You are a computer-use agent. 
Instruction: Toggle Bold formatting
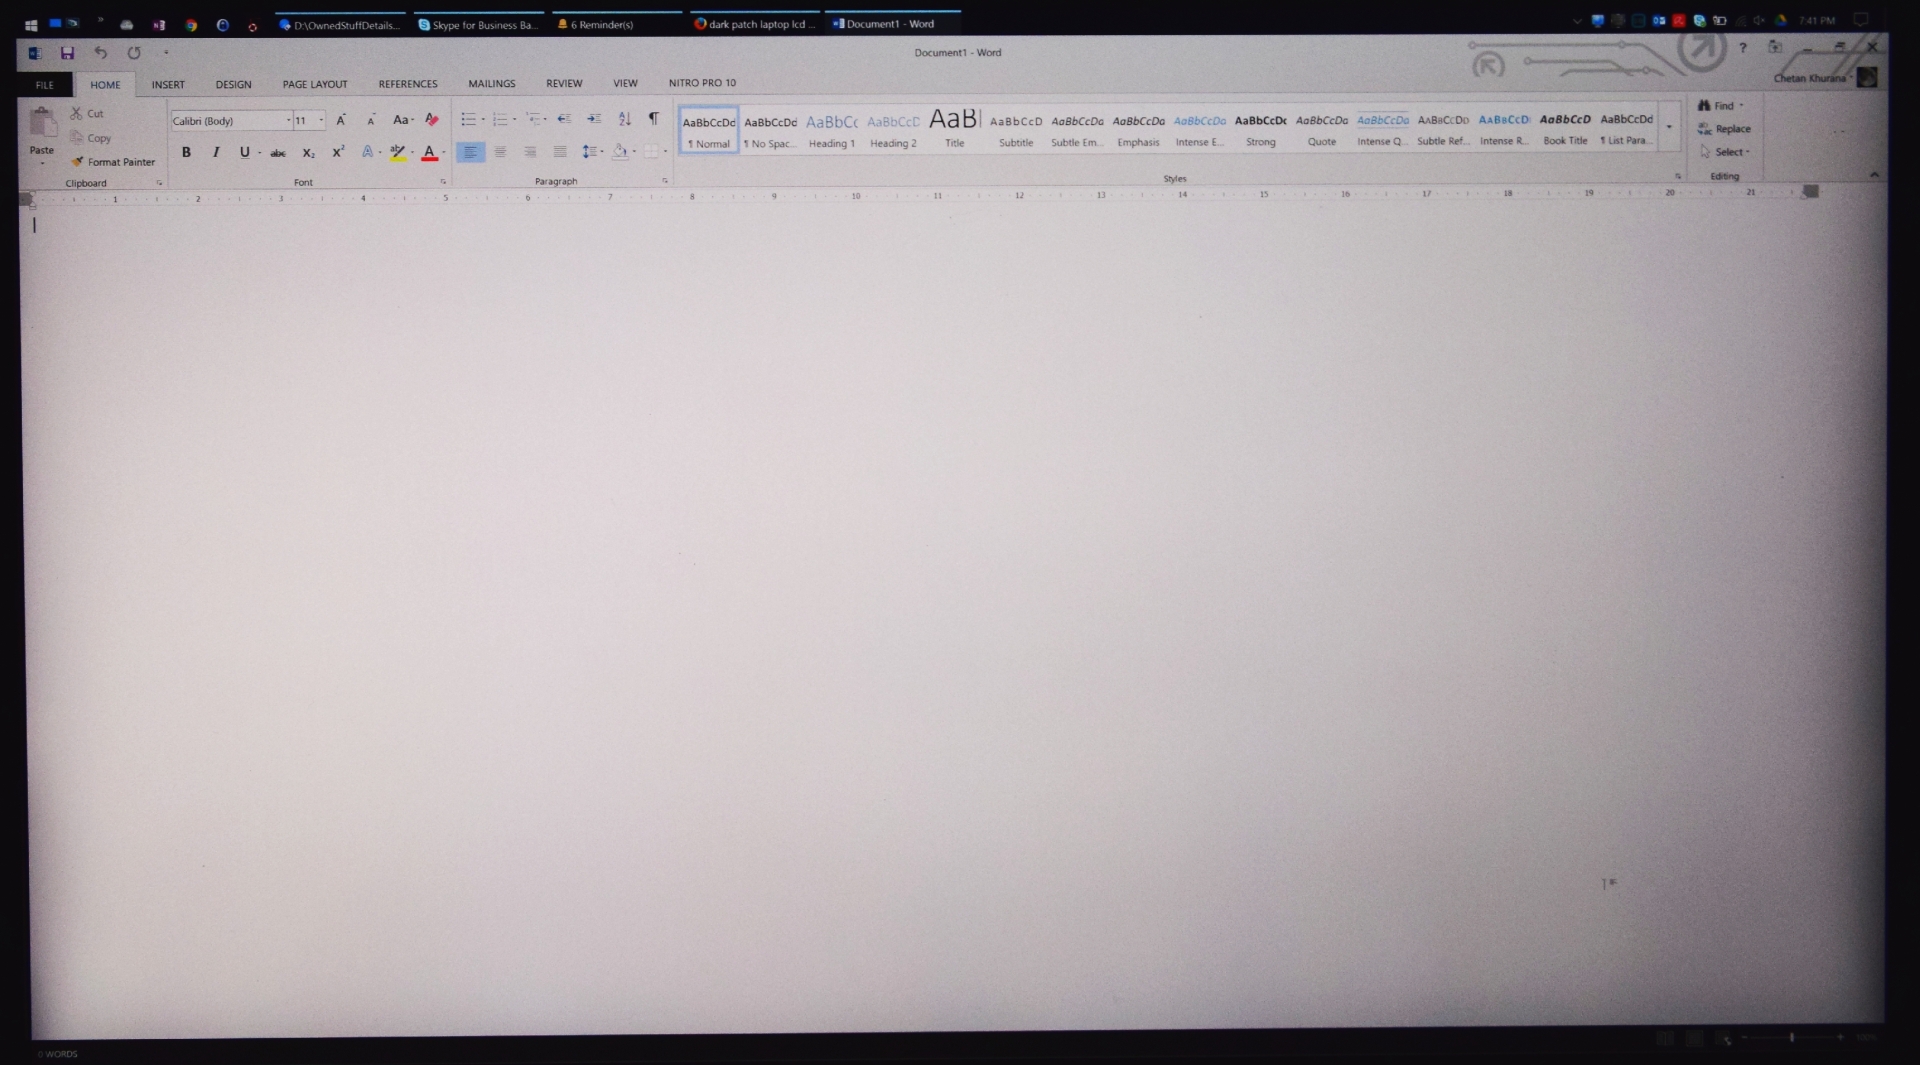[x=186, y=153]
